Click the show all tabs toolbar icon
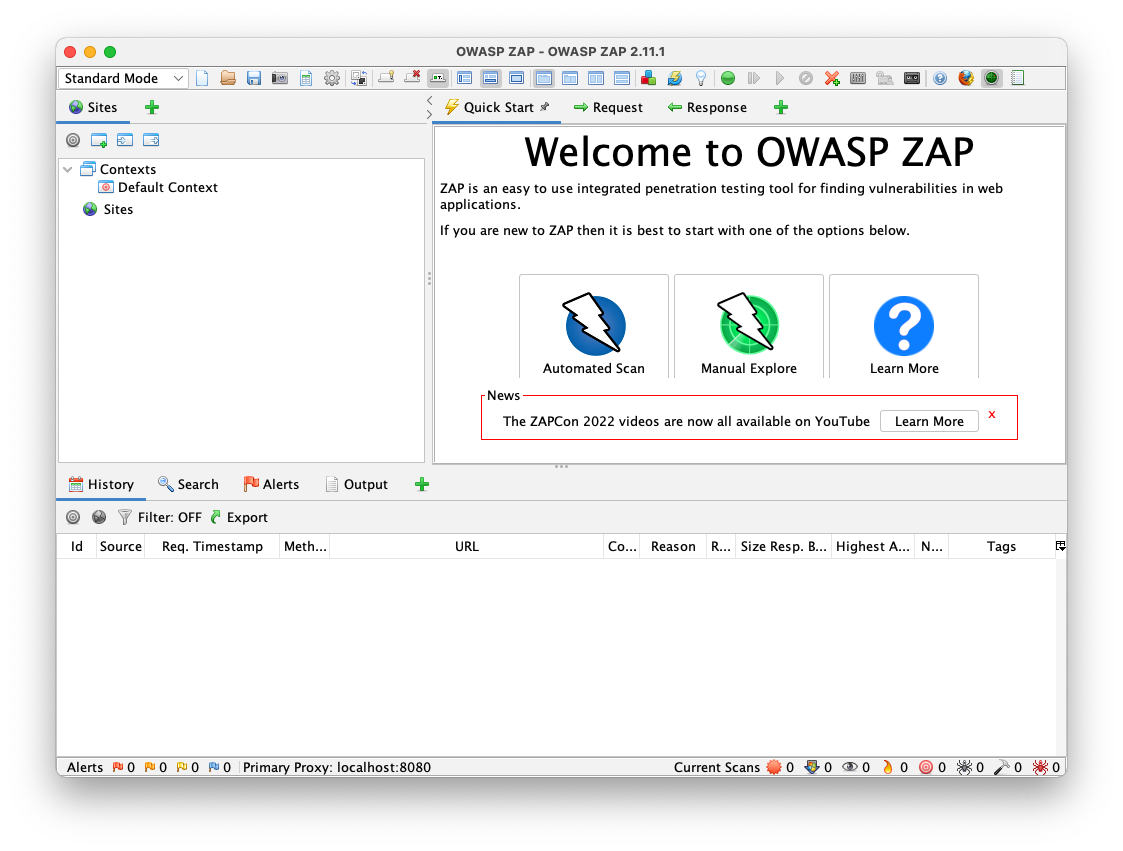 tap(387, 77)
